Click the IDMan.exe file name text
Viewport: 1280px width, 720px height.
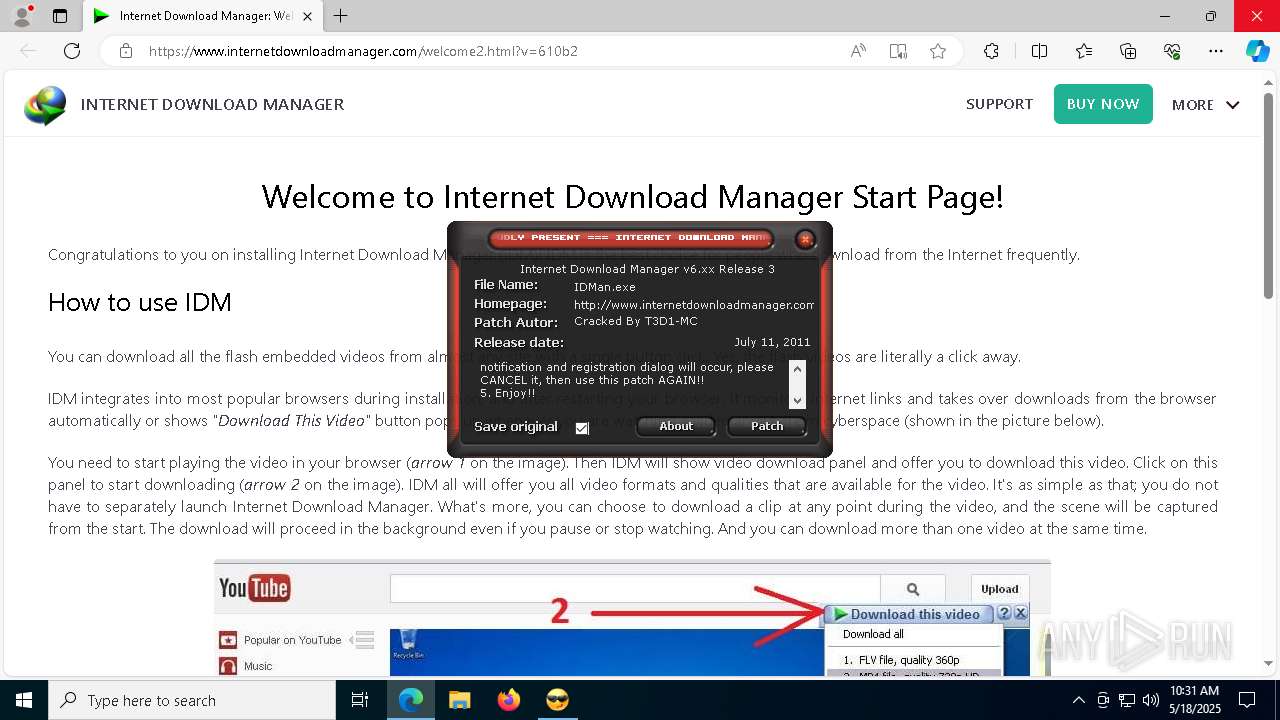click(x=604, y=287)
